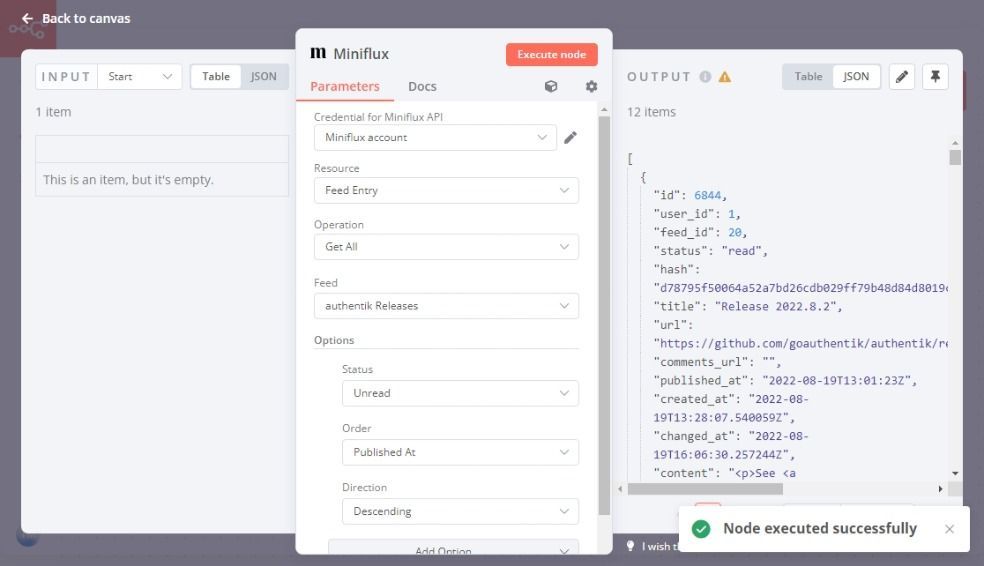Select the Parameters tab

(x=345, y=87)
